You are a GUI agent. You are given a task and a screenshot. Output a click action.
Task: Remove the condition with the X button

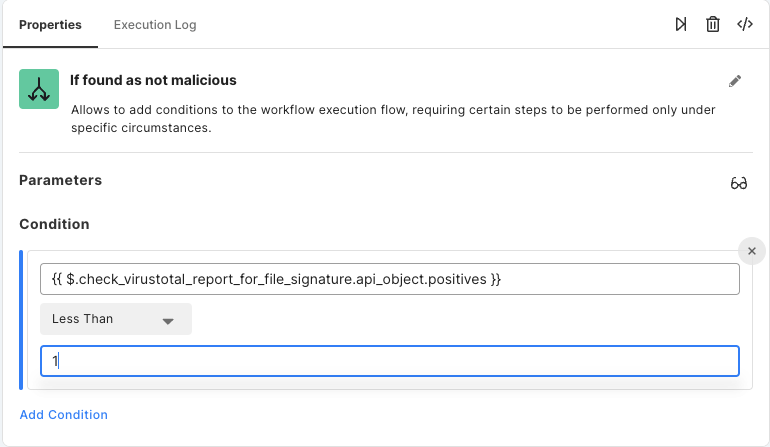click(x=751, y=251)
